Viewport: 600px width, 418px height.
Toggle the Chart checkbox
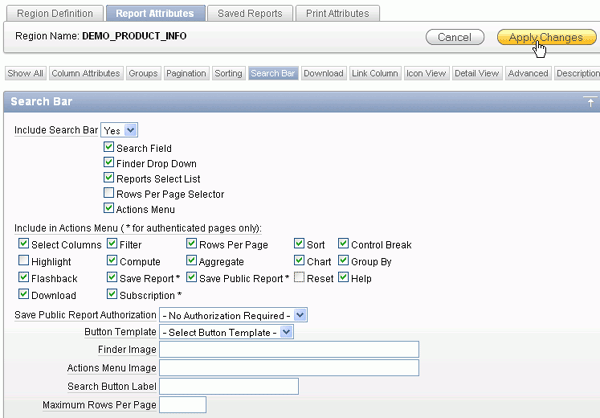tap(299, 260)
